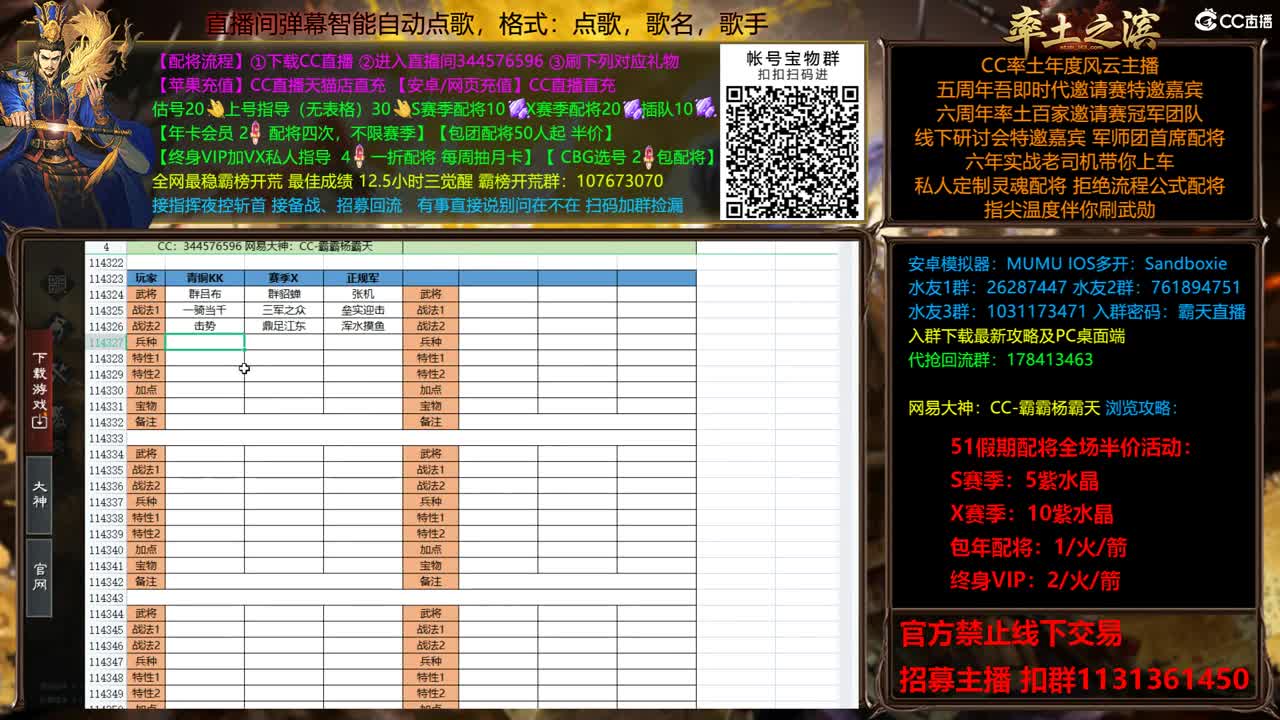Screen dimensions: 1280x720
Task: Select row header 114328
Action: click(105, 358)
